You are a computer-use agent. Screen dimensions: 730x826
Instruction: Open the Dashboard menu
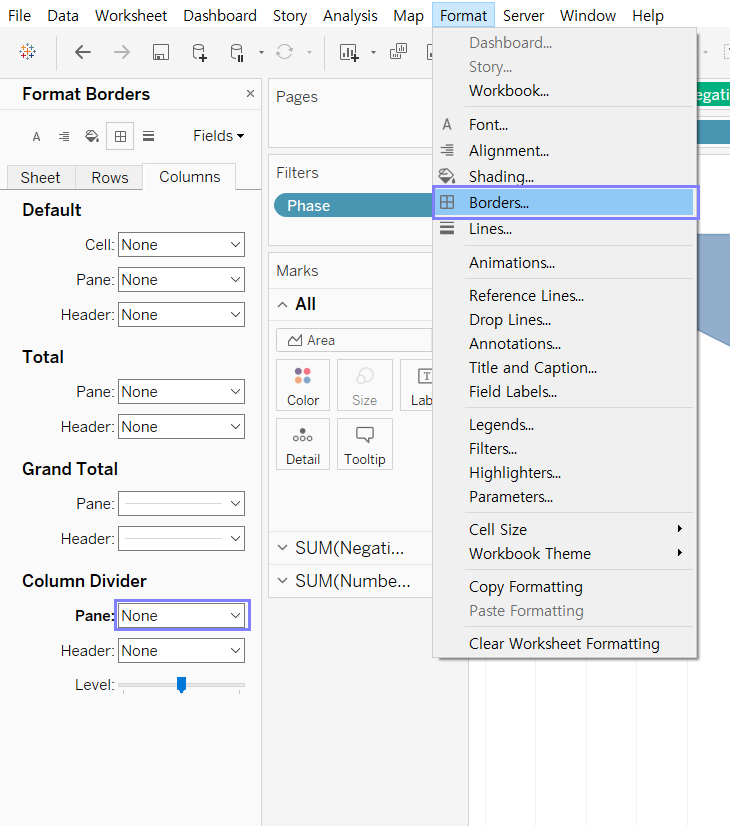[x=220, y=15]
